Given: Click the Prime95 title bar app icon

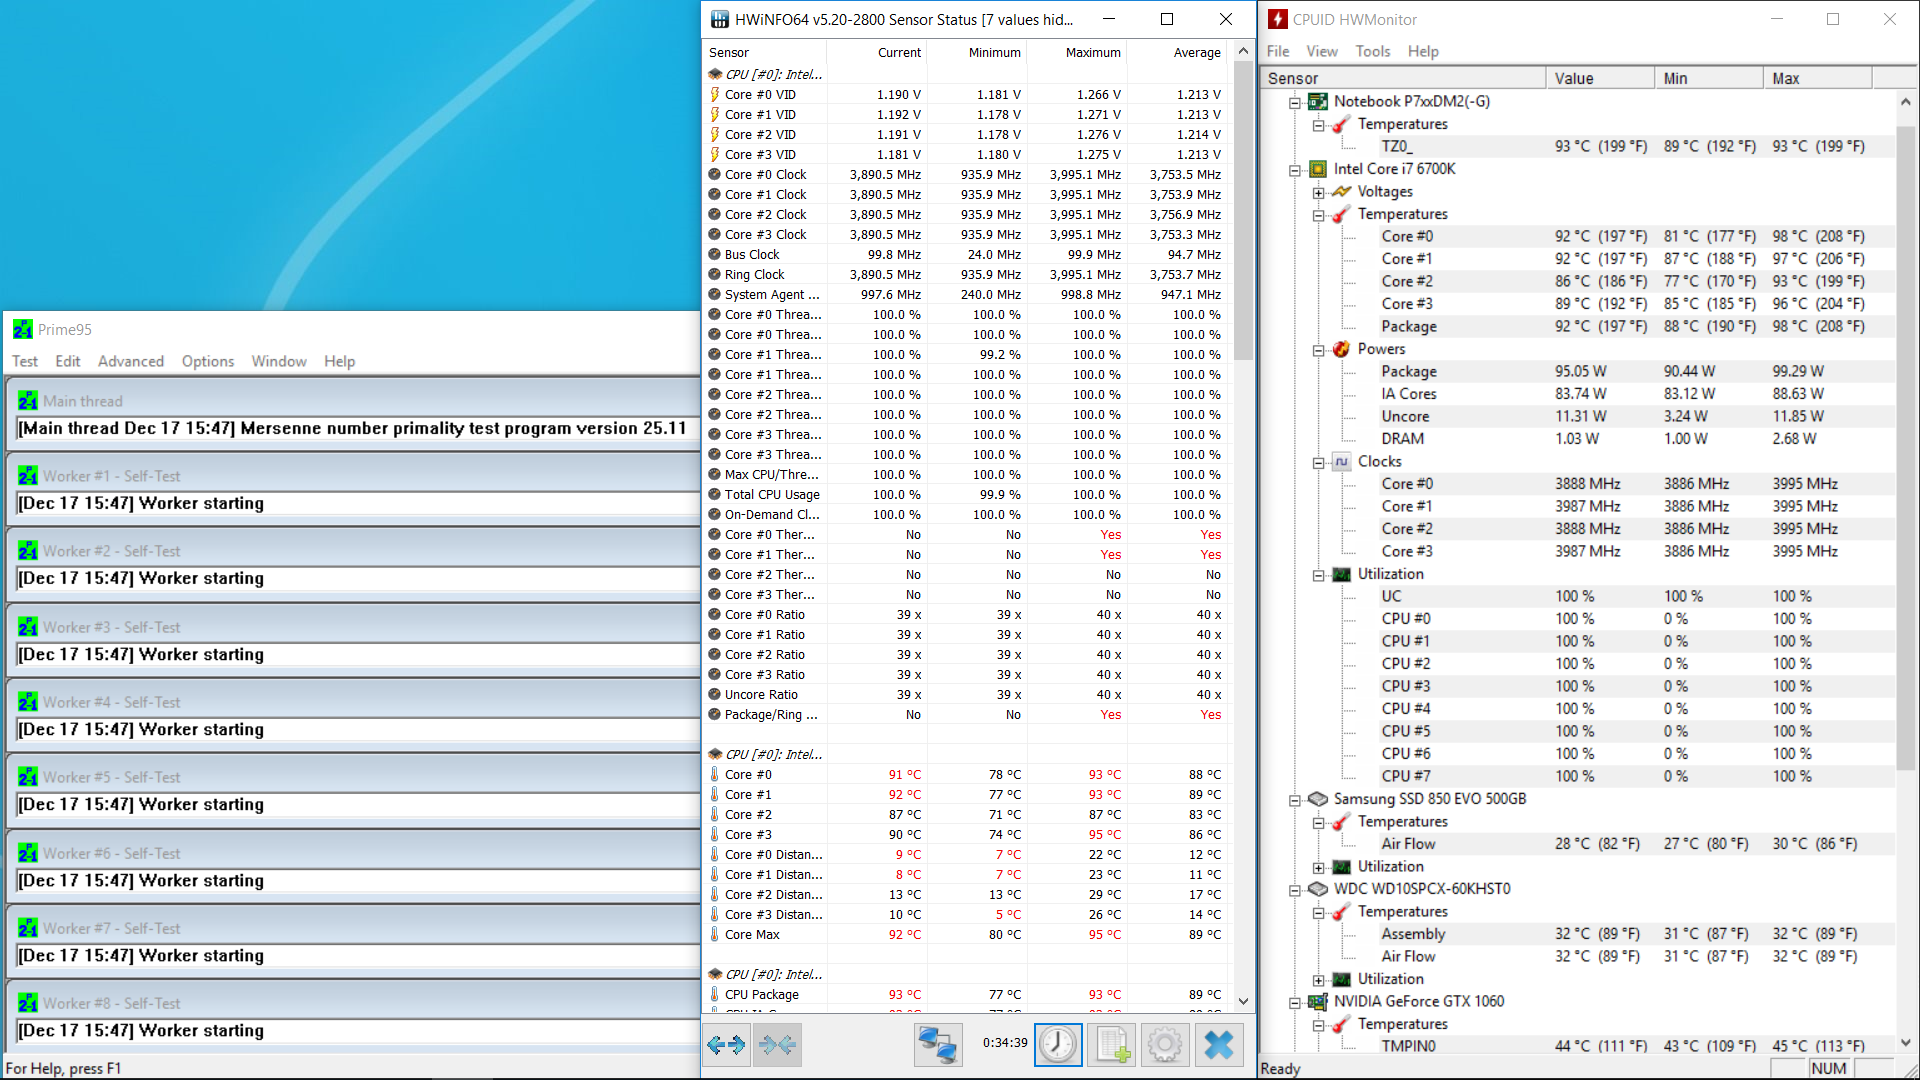Looking at the screenshot, I should 23,329.
